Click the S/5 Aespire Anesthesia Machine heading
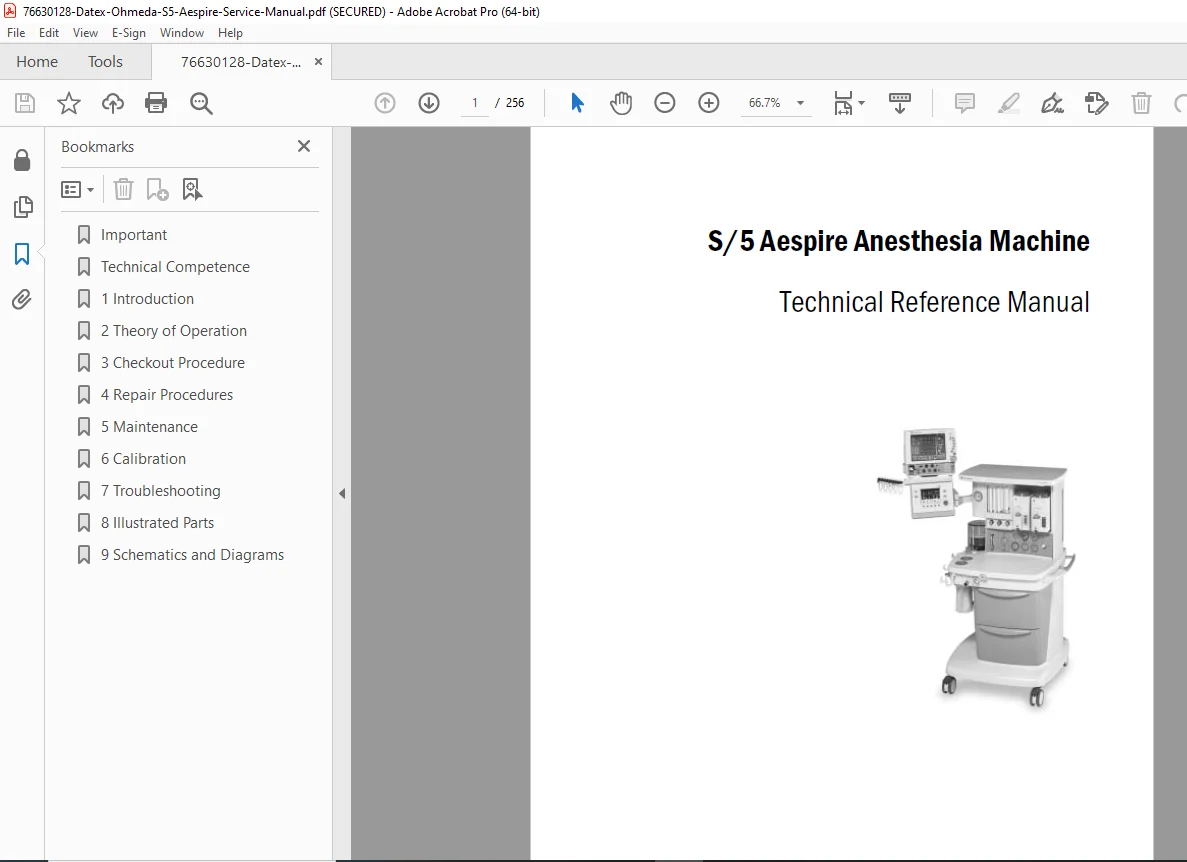This screenshot has height=862, width=1187. [899, 241]
